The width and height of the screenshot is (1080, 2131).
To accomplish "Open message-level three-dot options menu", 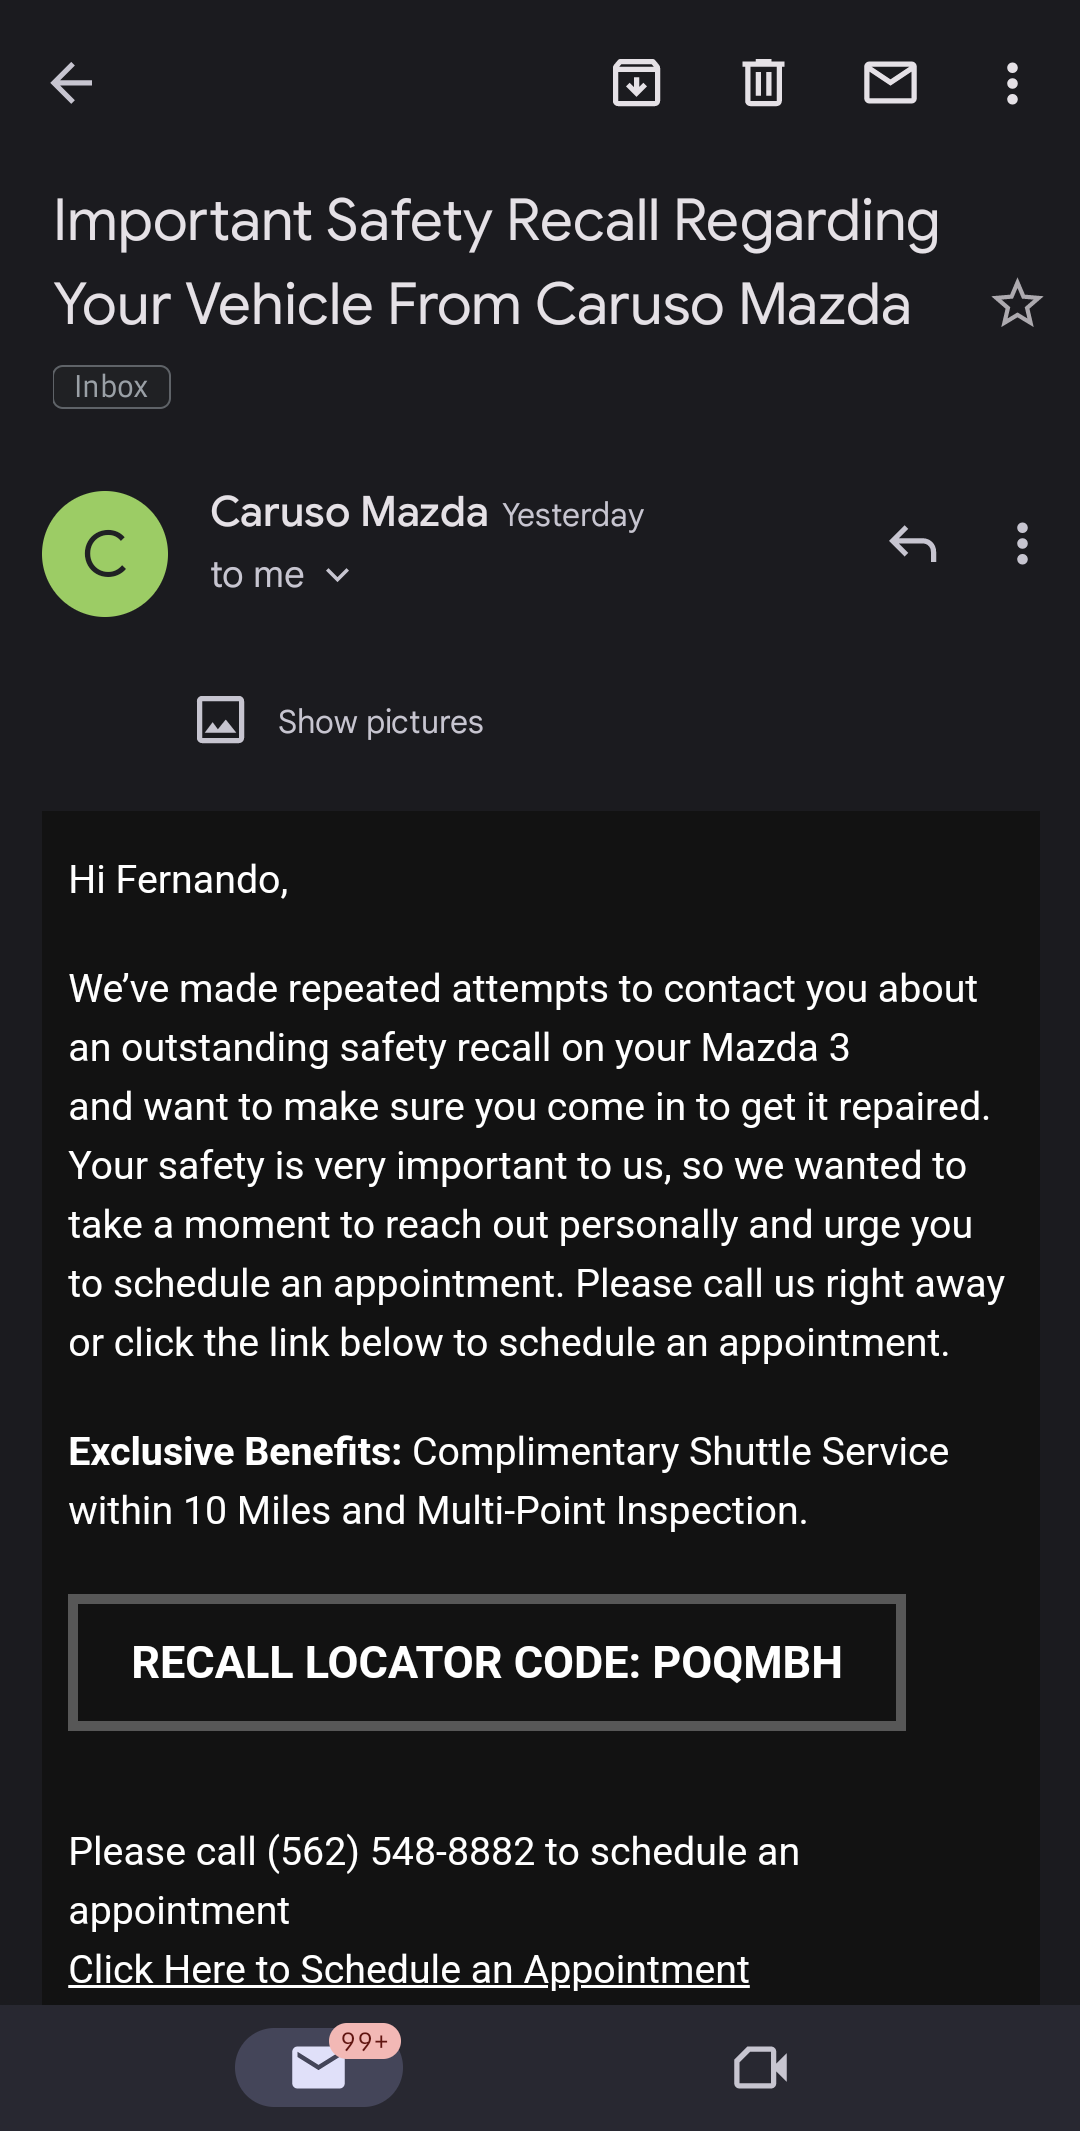I will (1021, 544).
